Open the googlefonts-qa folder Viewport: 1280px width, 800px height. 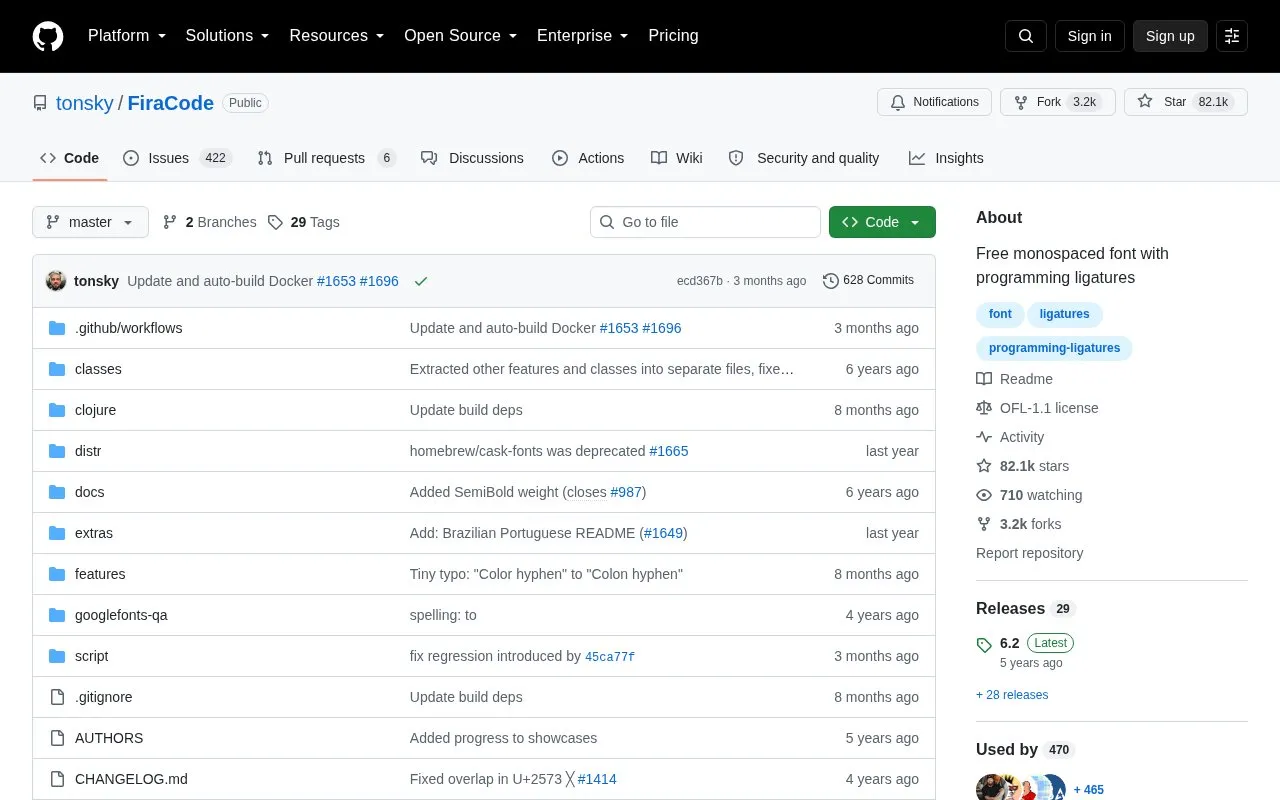pos(121,615)
